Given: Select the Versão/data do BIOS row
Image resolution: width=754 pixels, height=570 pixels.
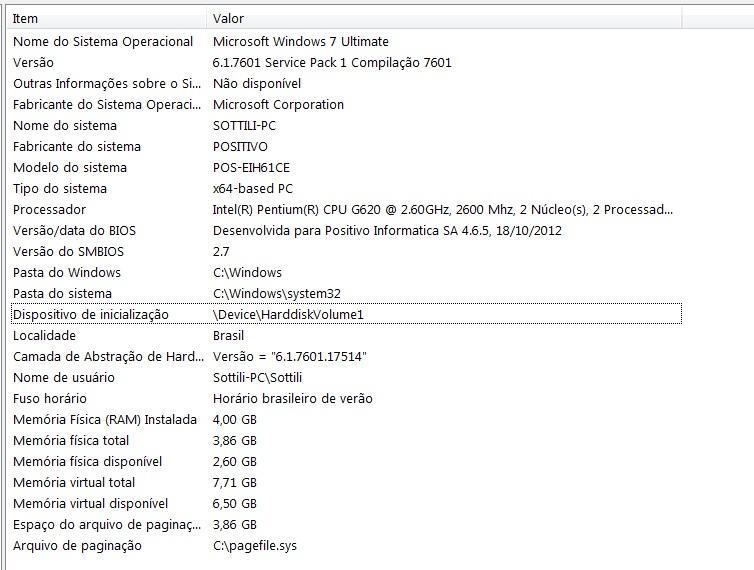Looking at the screenshot, I should [x=346, y=230].
